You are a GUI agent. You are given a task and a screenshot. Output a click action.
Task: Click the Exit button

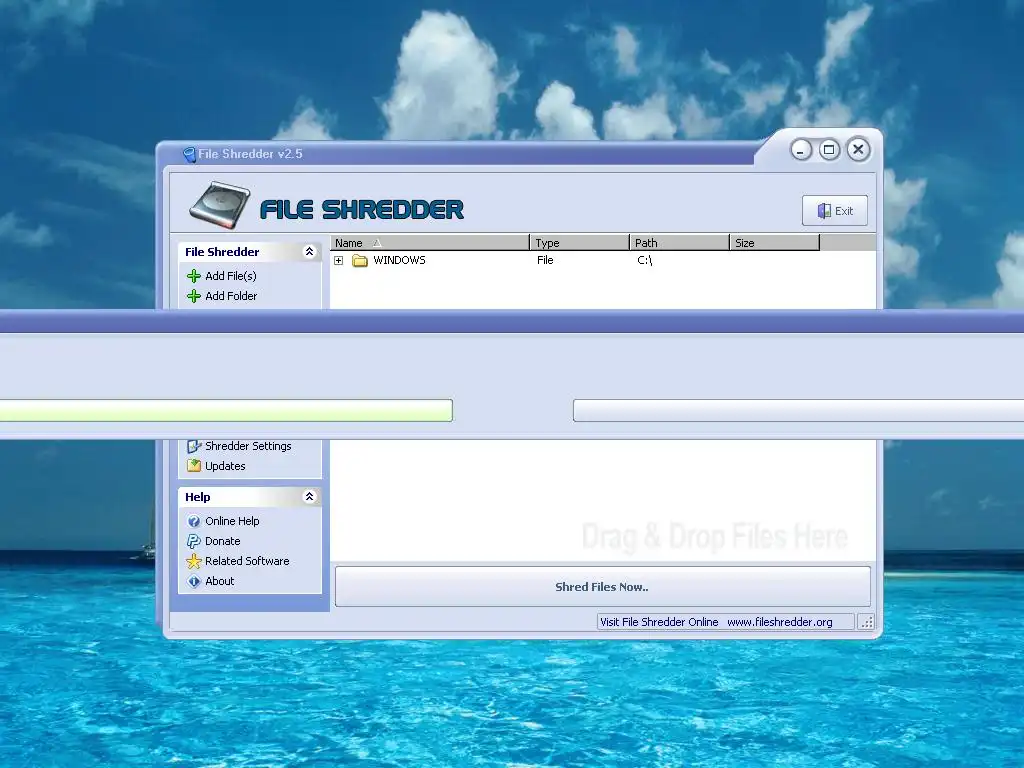[x=835, y=211]
